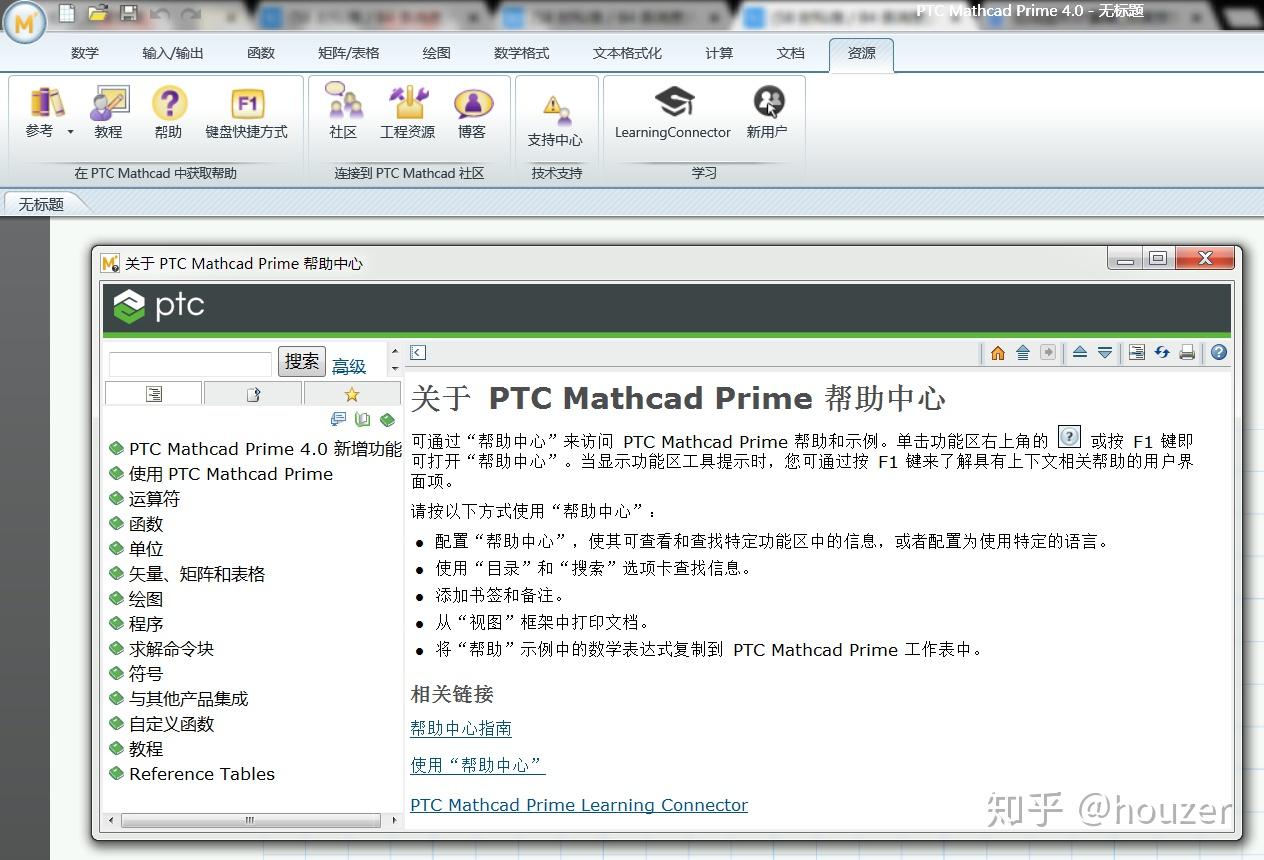Switch to the 文本格式化 ribbon tab

click(627, 53)
